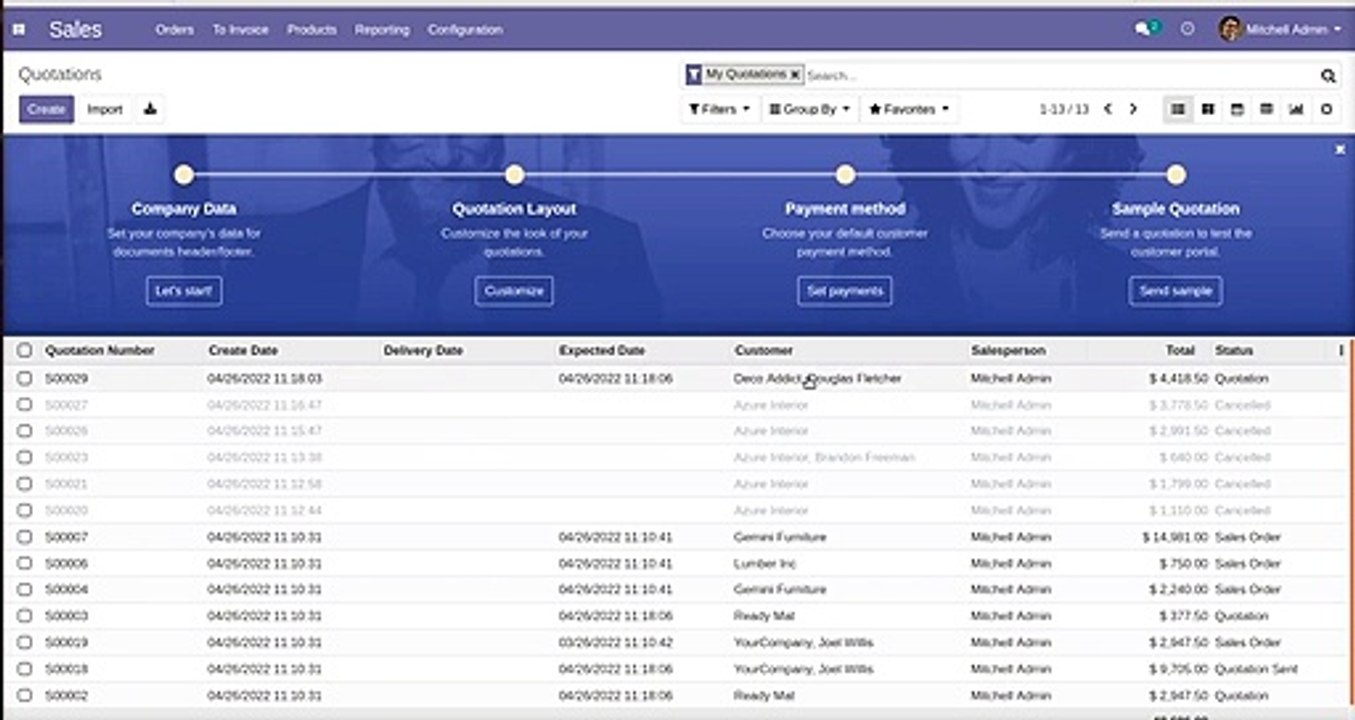The image size is (1355, 720).
Task: Select checkbox for quotation S00007
Action: [25, 537]
